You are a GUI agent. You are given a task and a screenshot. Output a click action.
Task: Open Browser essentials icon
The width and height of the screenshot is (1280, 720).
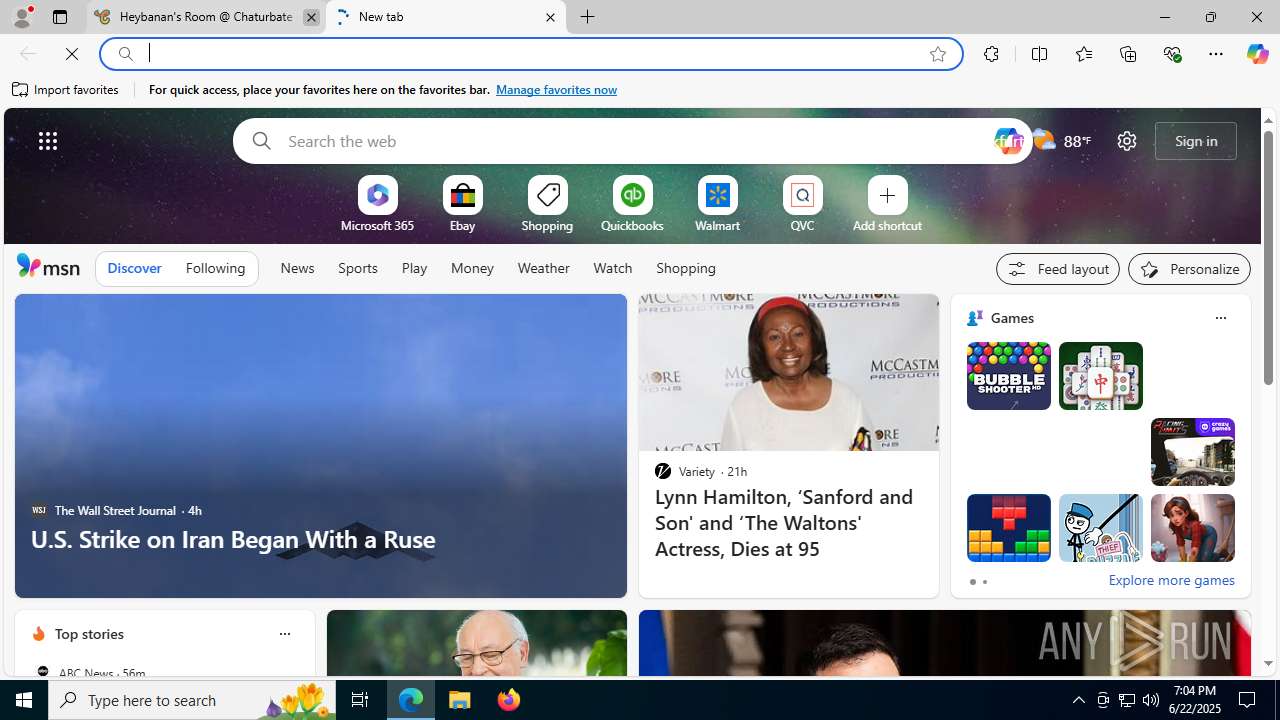(1172, 54)
